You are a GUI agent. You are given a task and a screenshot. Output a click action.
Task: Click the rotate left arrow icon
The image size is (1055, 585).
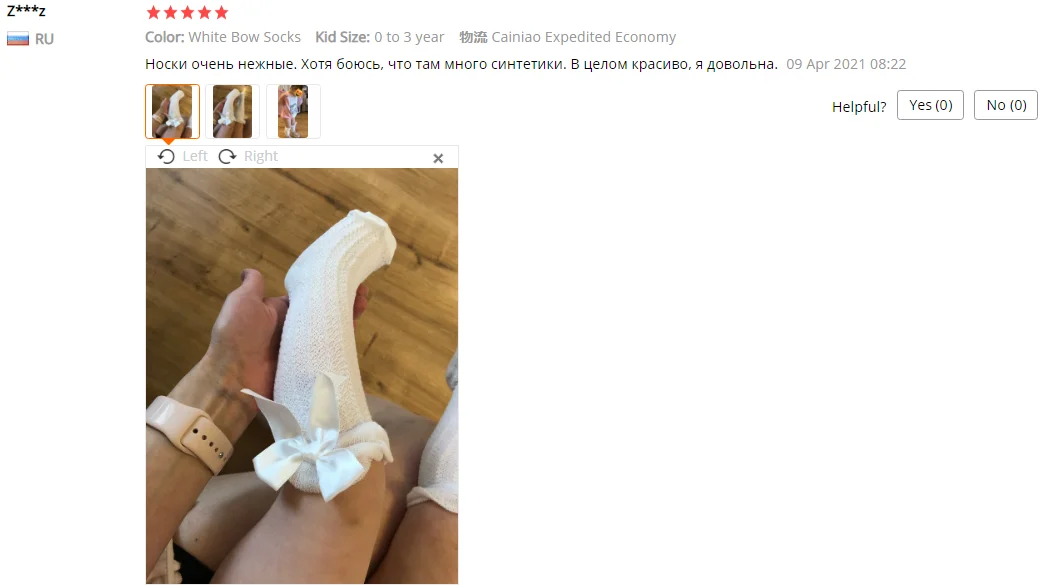coord(166,157)
